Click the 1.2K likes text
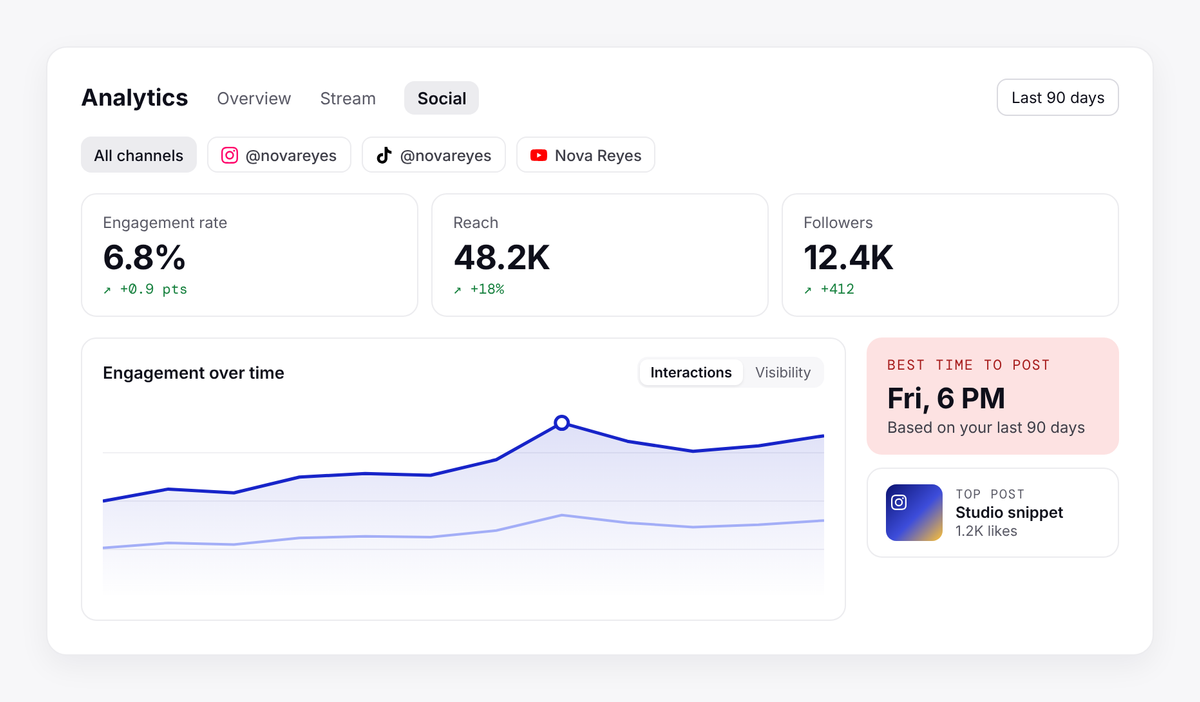This screenshot has height=702, width=1200. click(986, 531)
